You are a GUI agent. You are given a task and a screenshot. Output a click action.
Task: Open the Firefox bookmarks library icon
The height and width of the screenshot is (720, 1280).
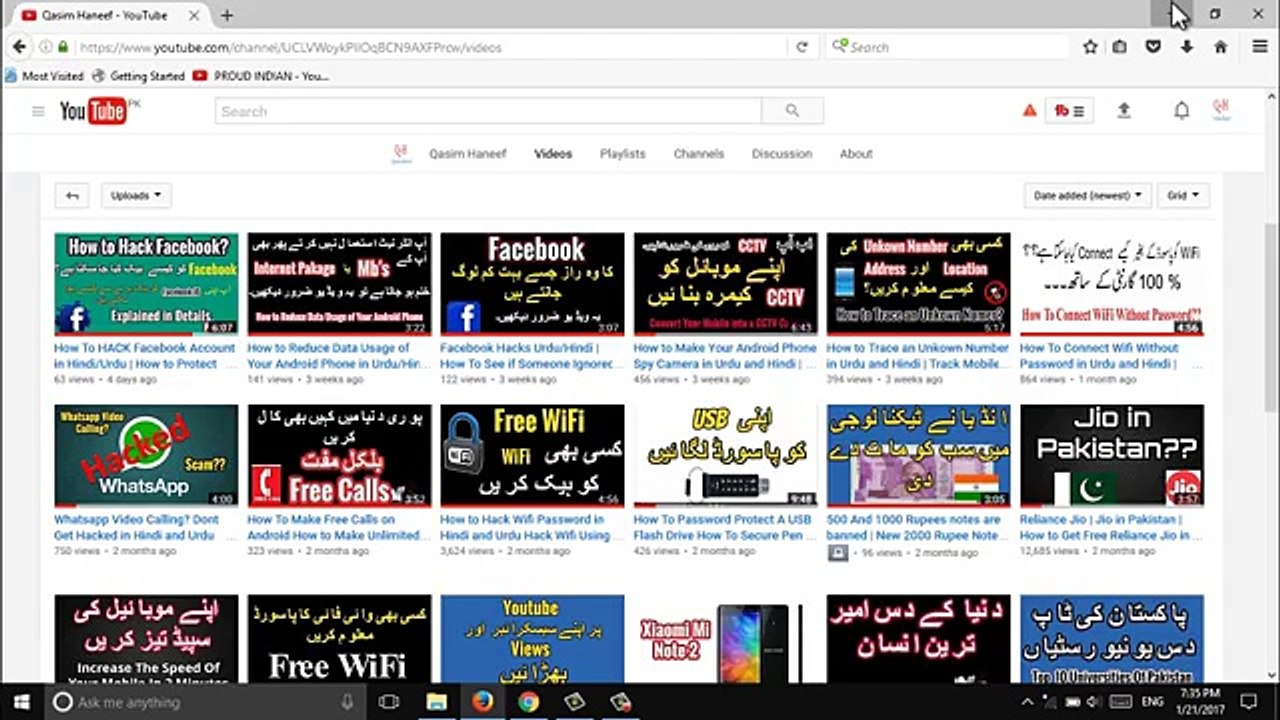[1120, 47]
